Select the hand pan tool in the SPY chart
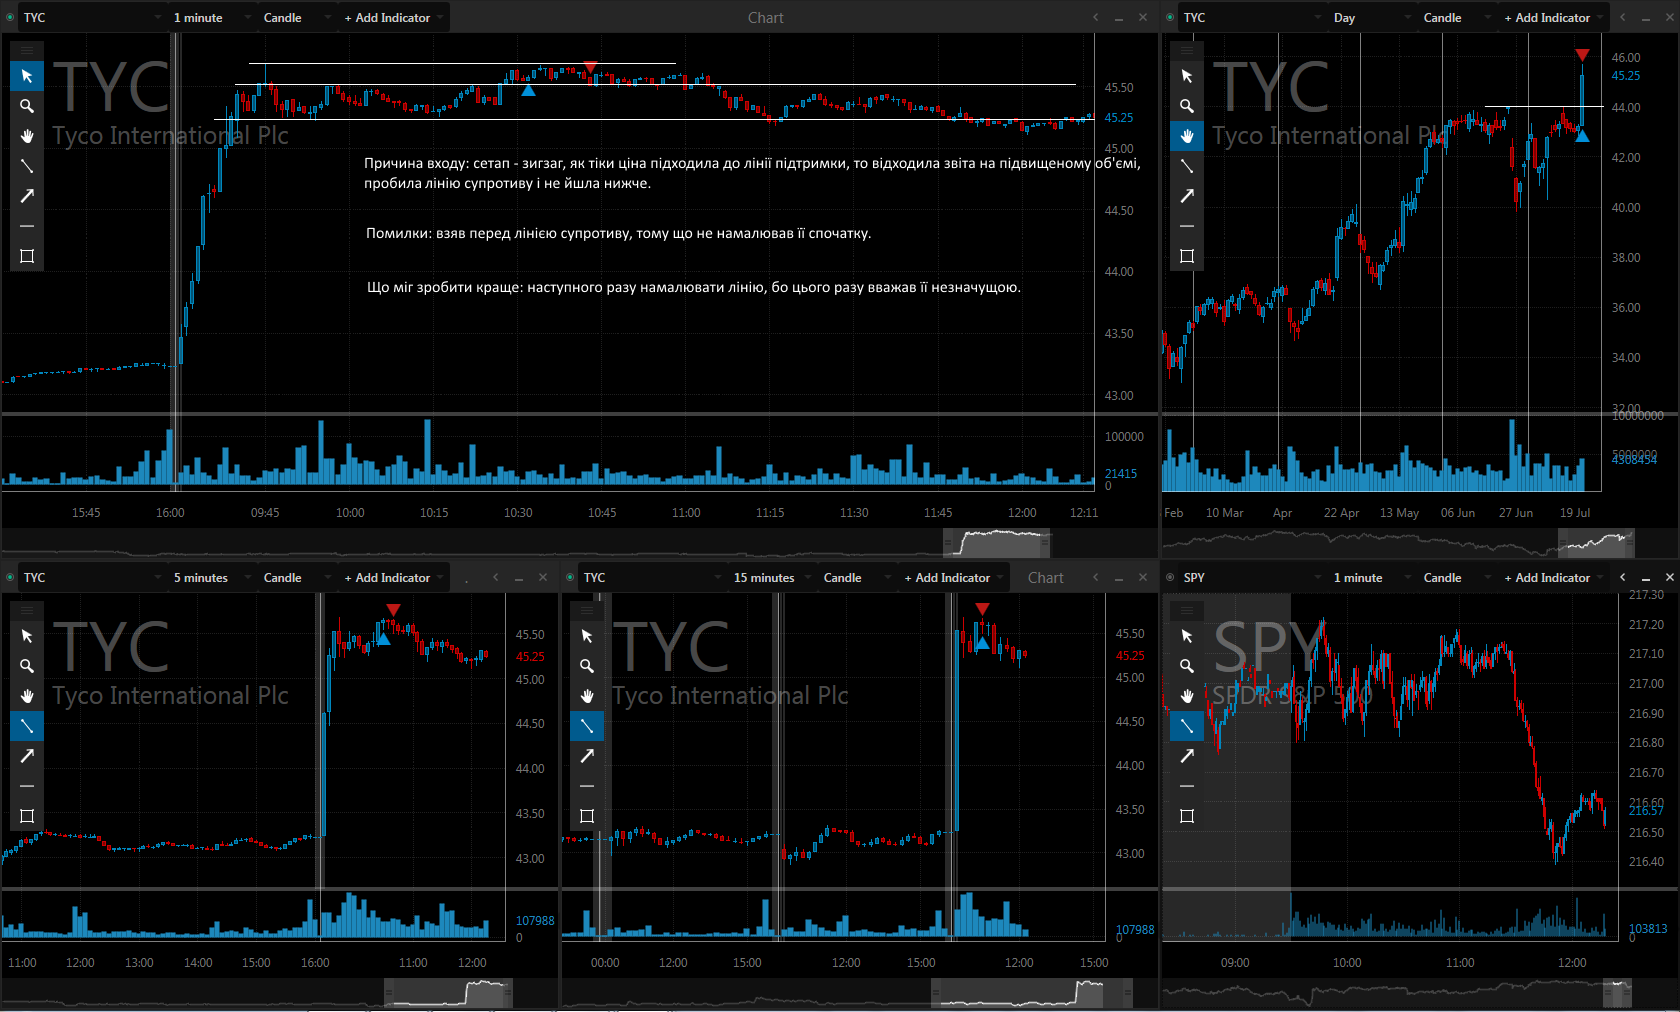Screen dimensions: 1680x1012 pos(1187,696)
